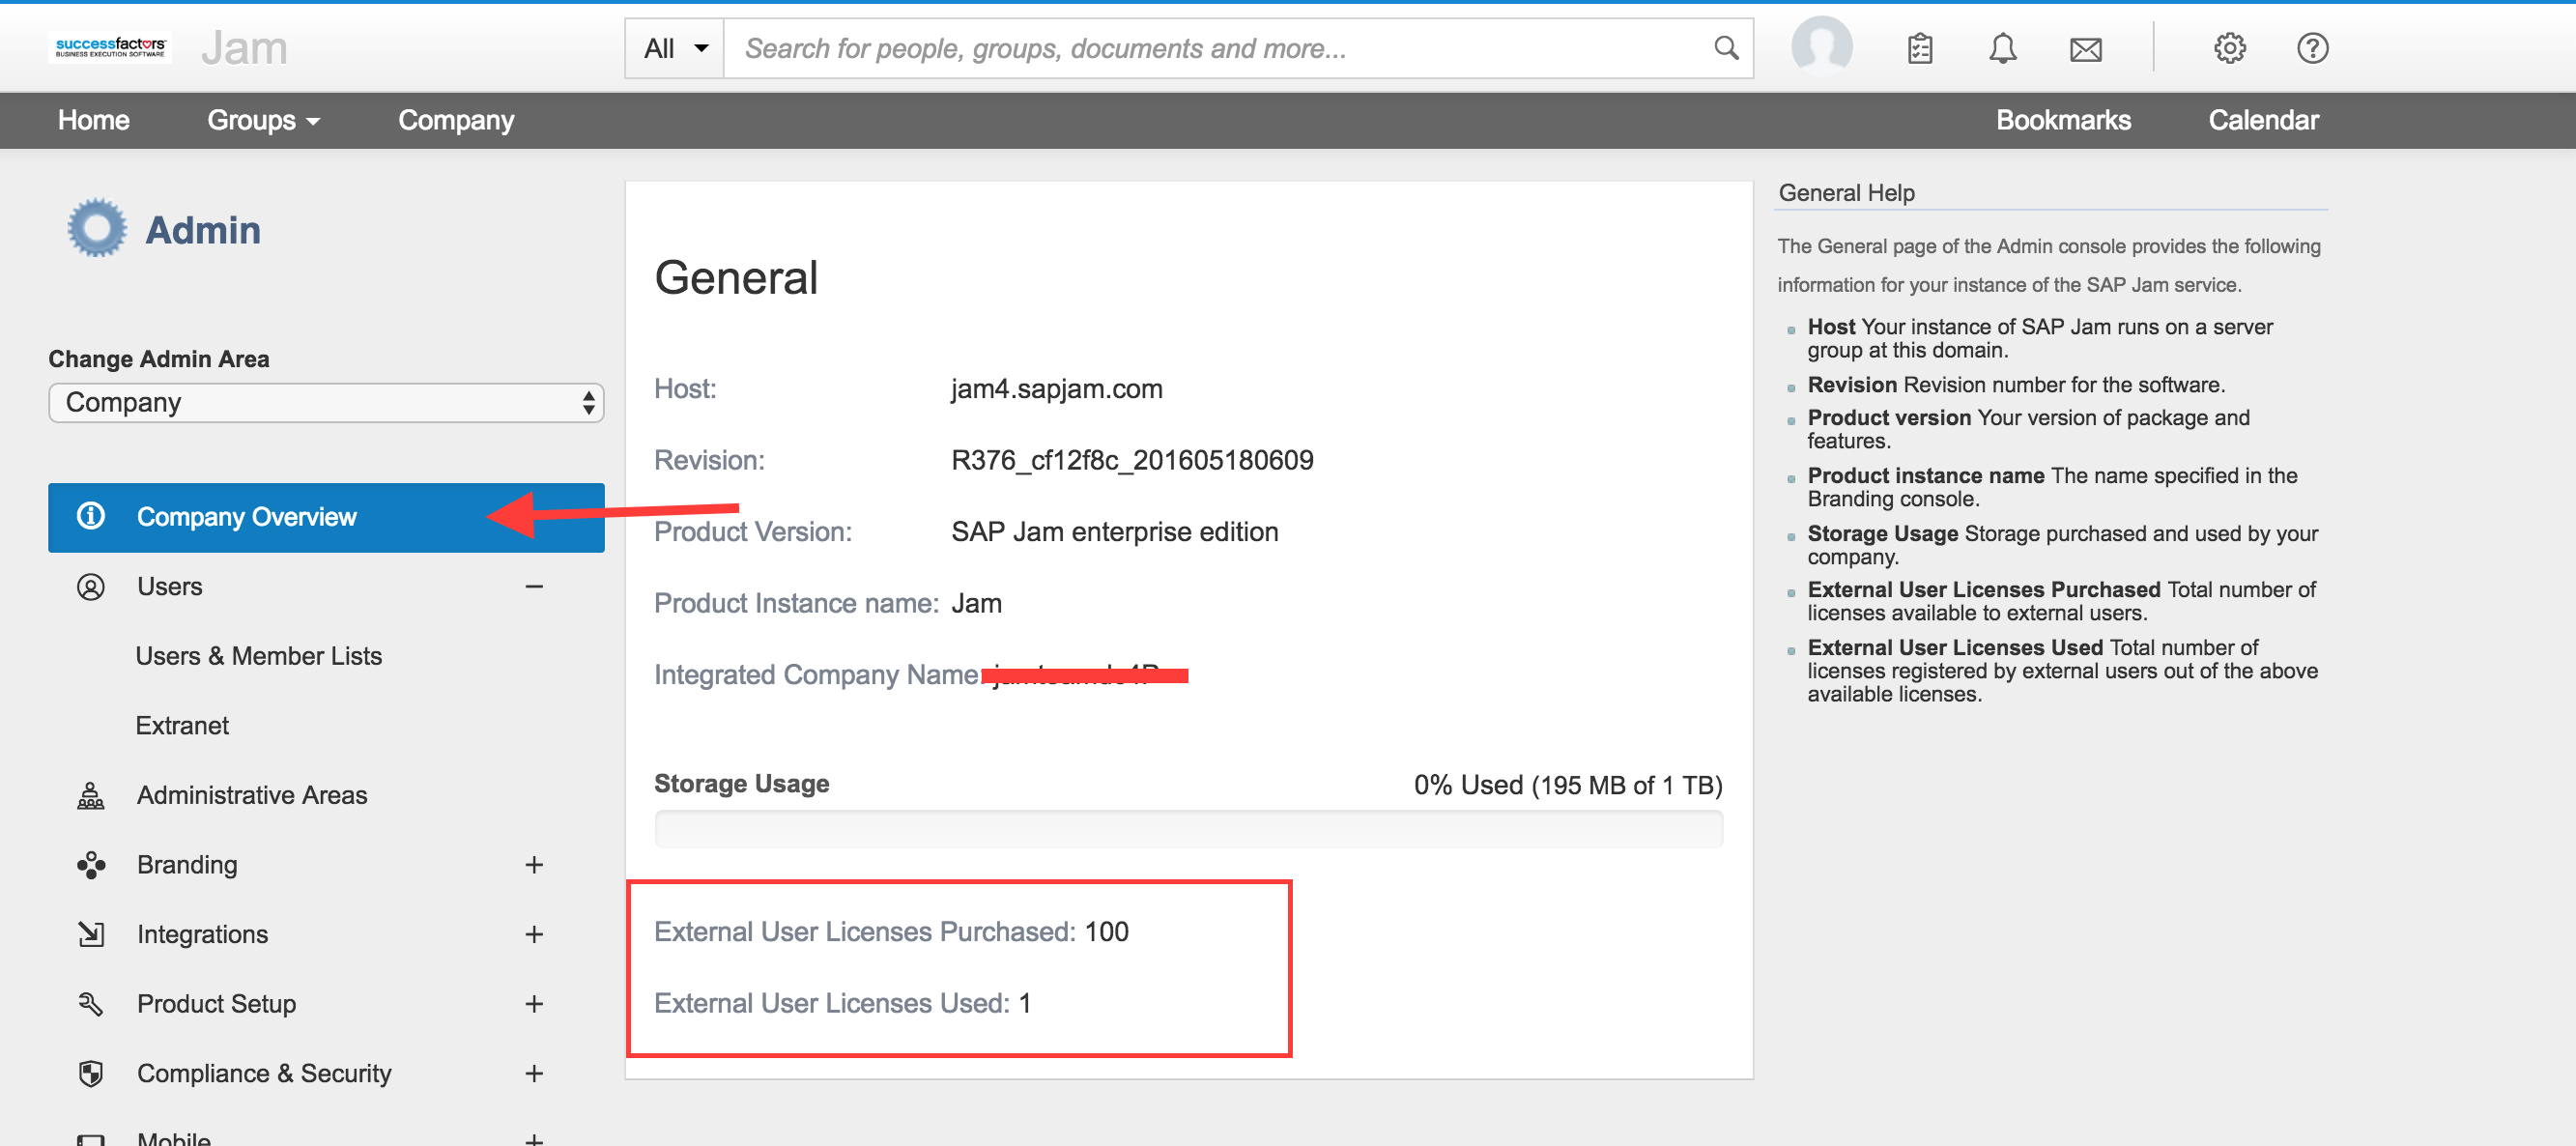Open Calendar in the navigation bar
This screenshot has width=2576, height=1146.
coord(2263,120)
